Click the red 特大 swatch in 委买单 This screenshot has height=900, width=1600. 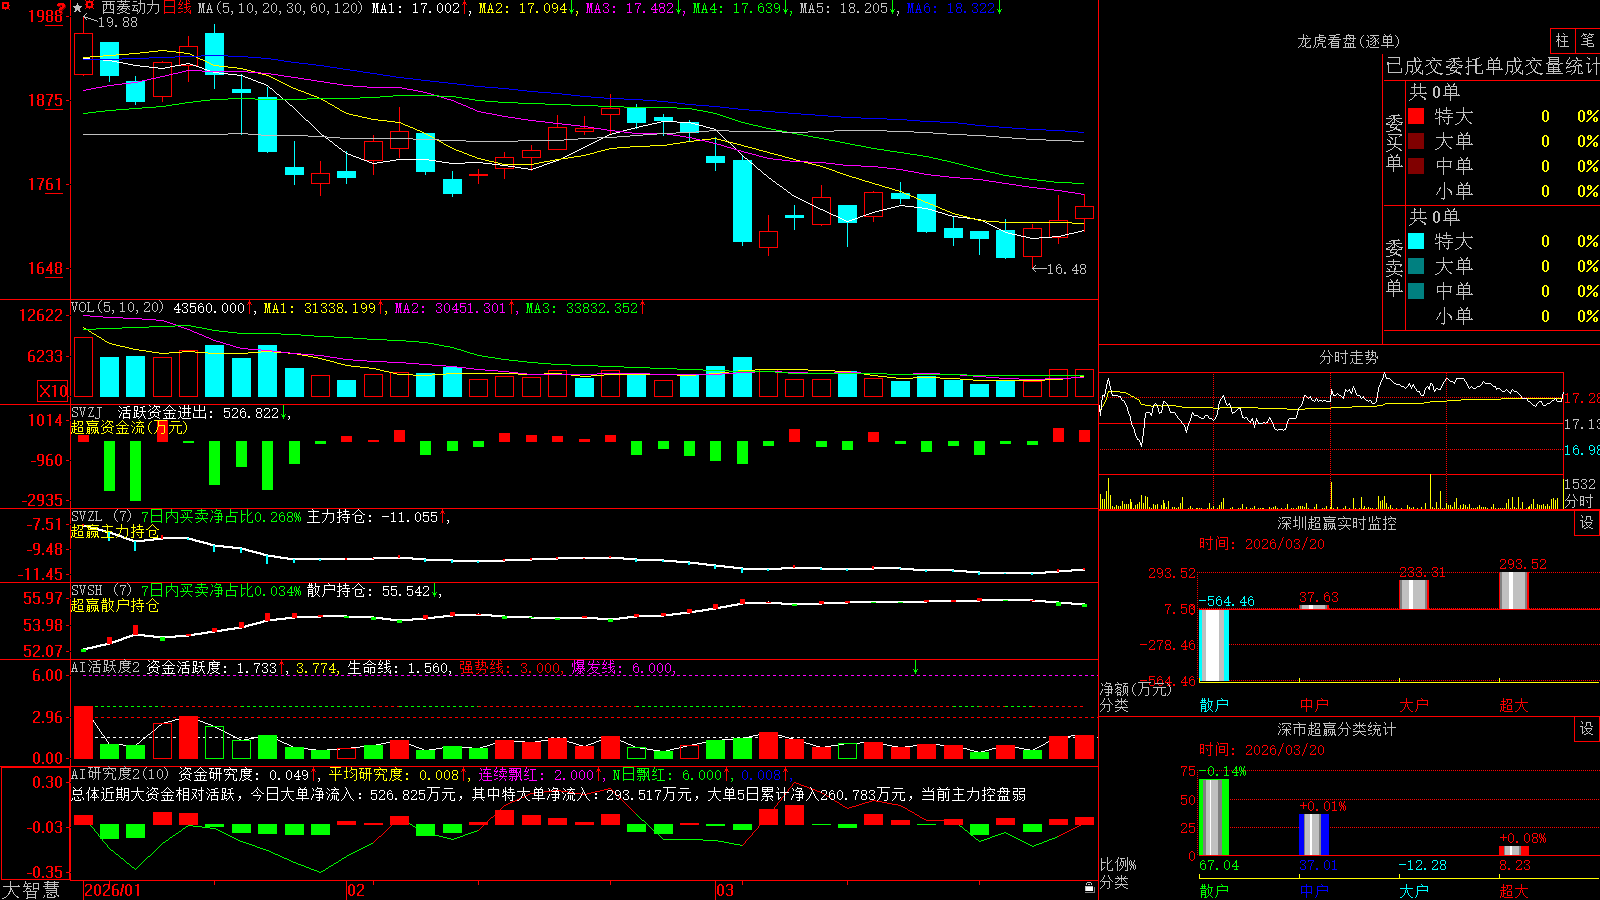1416,116
